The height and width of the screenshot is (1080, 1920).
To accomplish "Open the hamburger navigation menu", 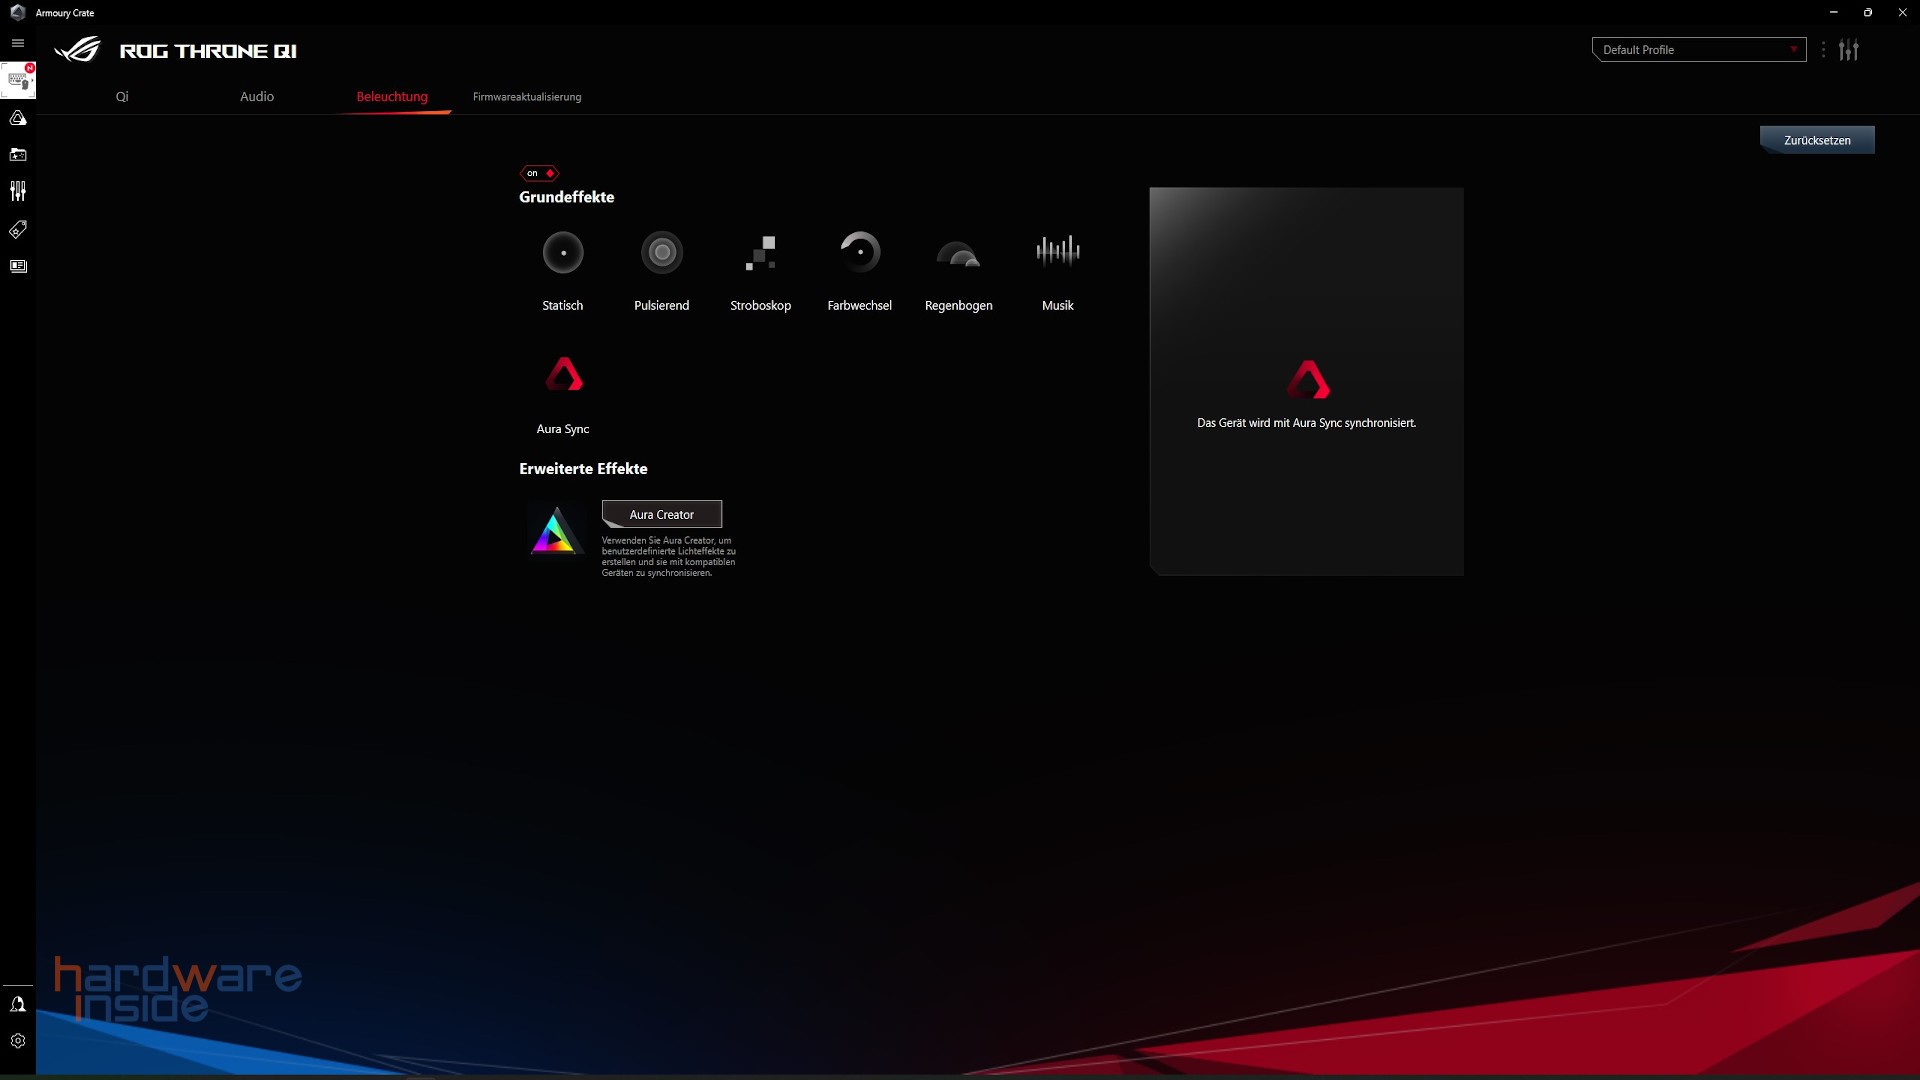I will (17, 43).
